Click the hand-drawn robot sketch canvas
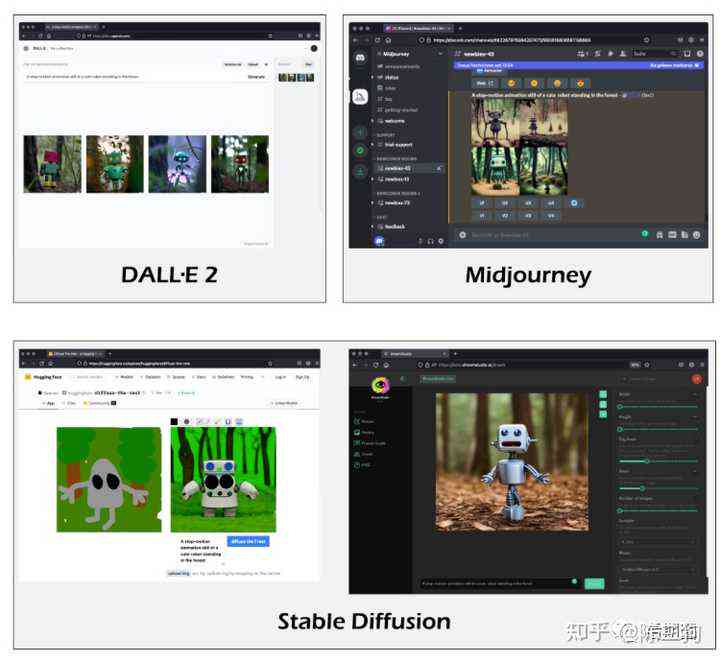Viewport: 720px width, 663px height. click(109, 480)
